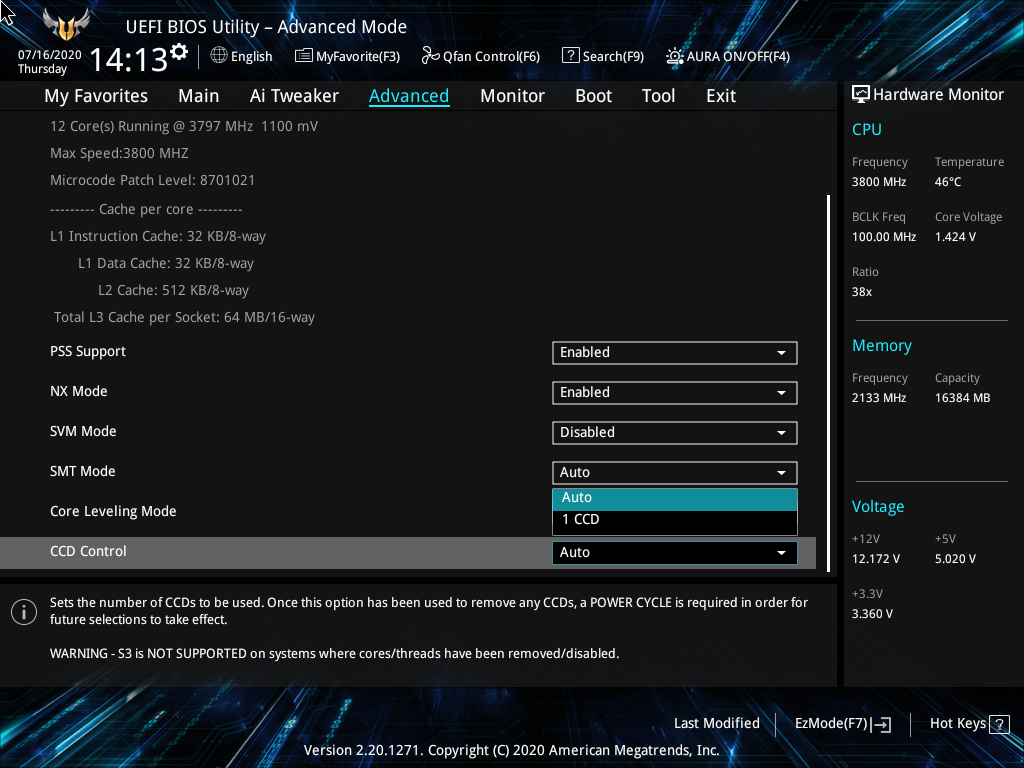Click L1 Instruction Cache line

(x=157, y=236)
